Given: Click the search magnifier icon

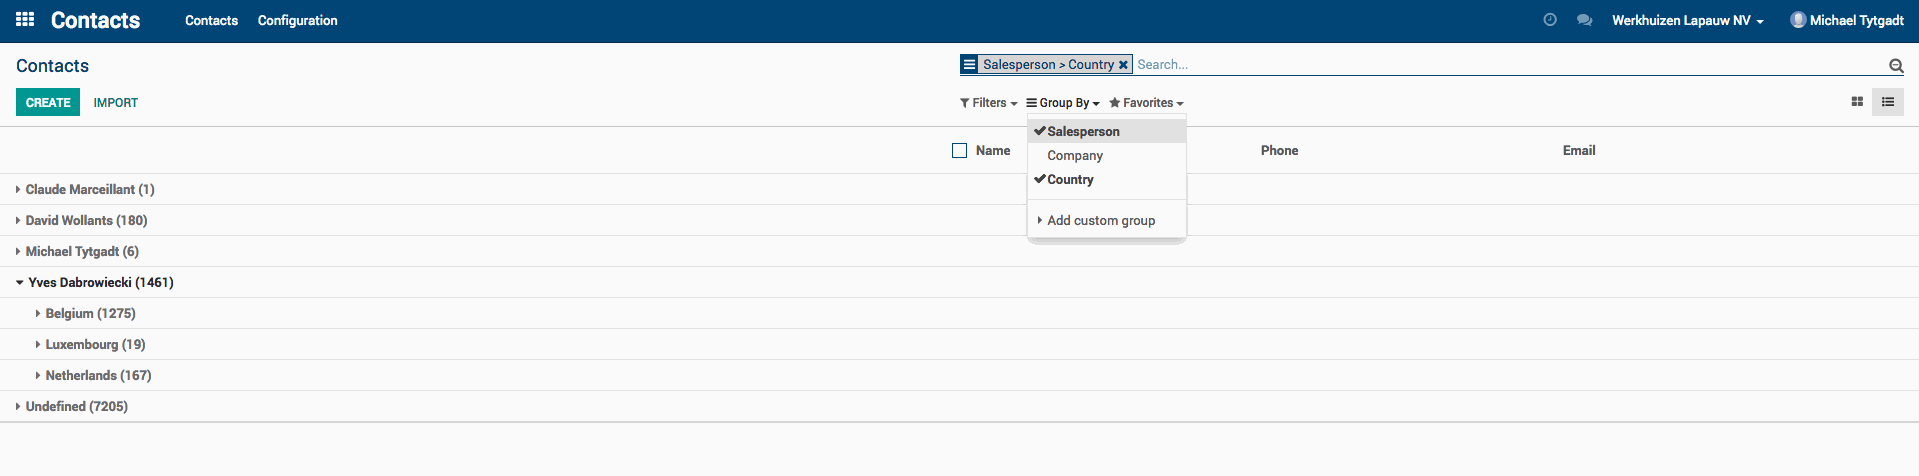Looking at the screenshot, I should pos(1896,66).
